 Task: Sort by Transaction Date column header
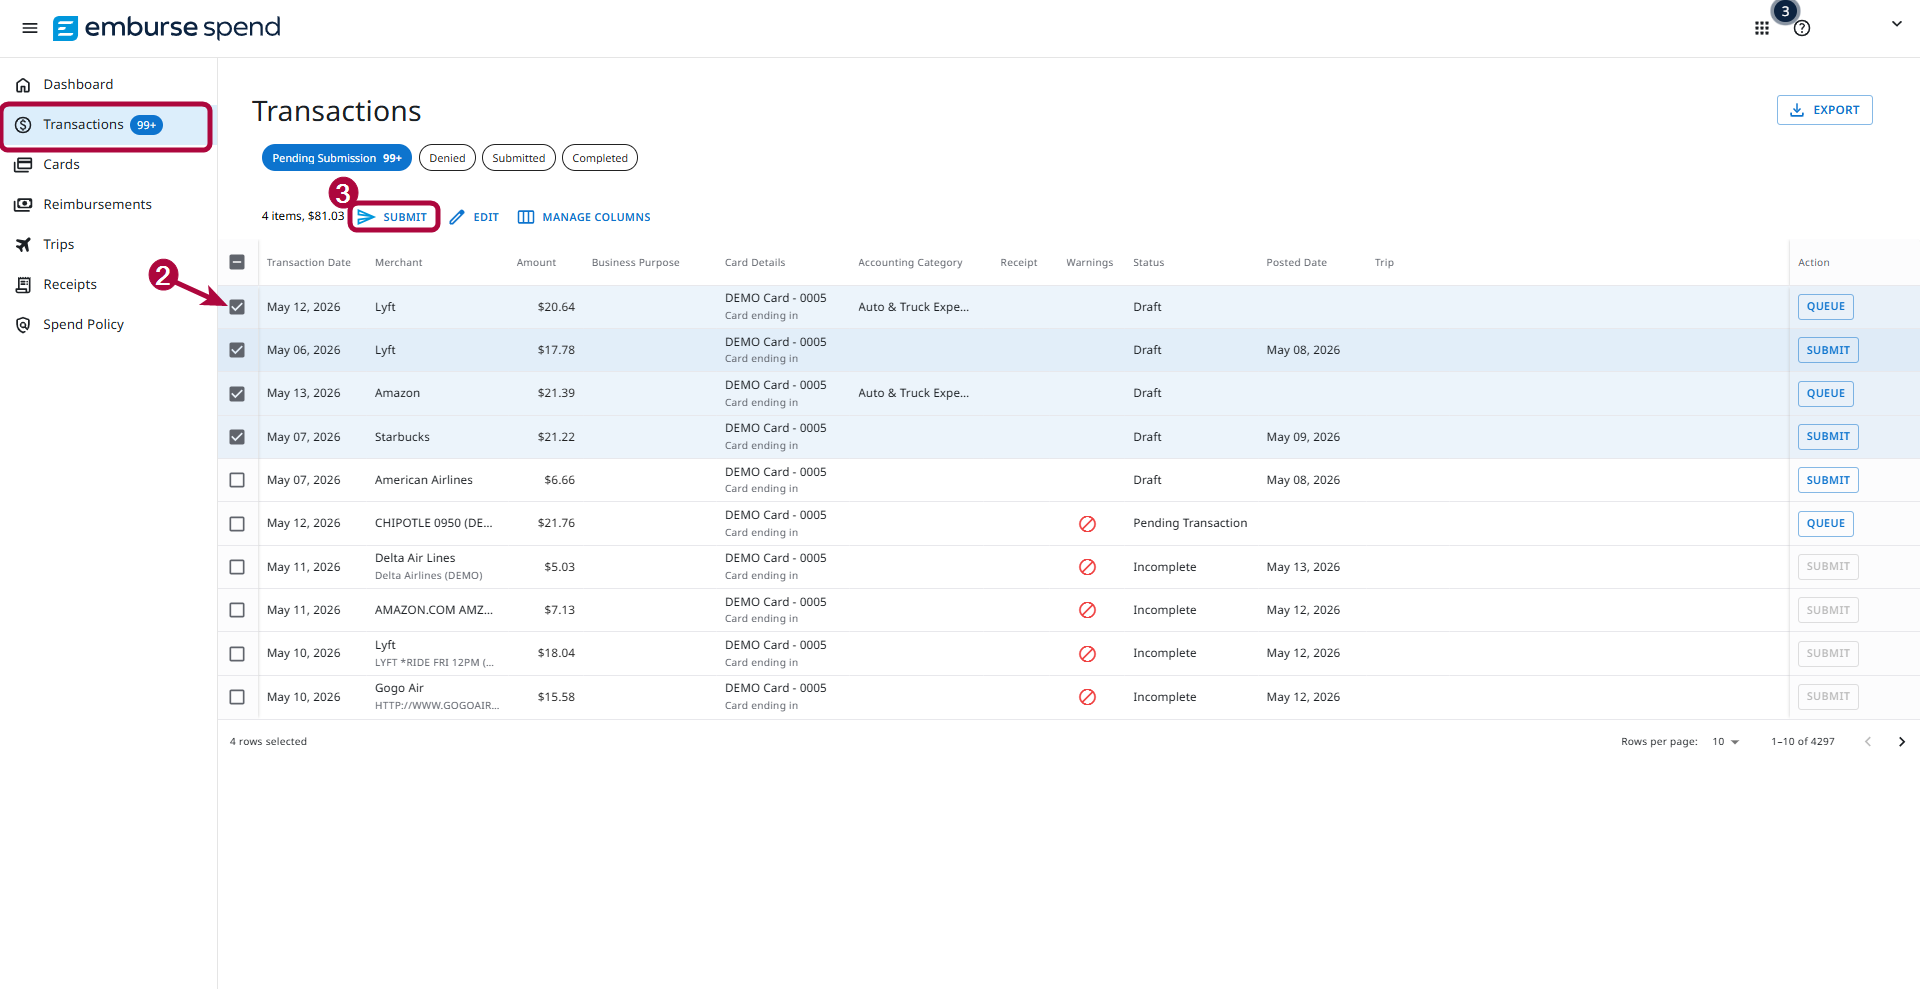pyautogui.click(x=308, y=263)
